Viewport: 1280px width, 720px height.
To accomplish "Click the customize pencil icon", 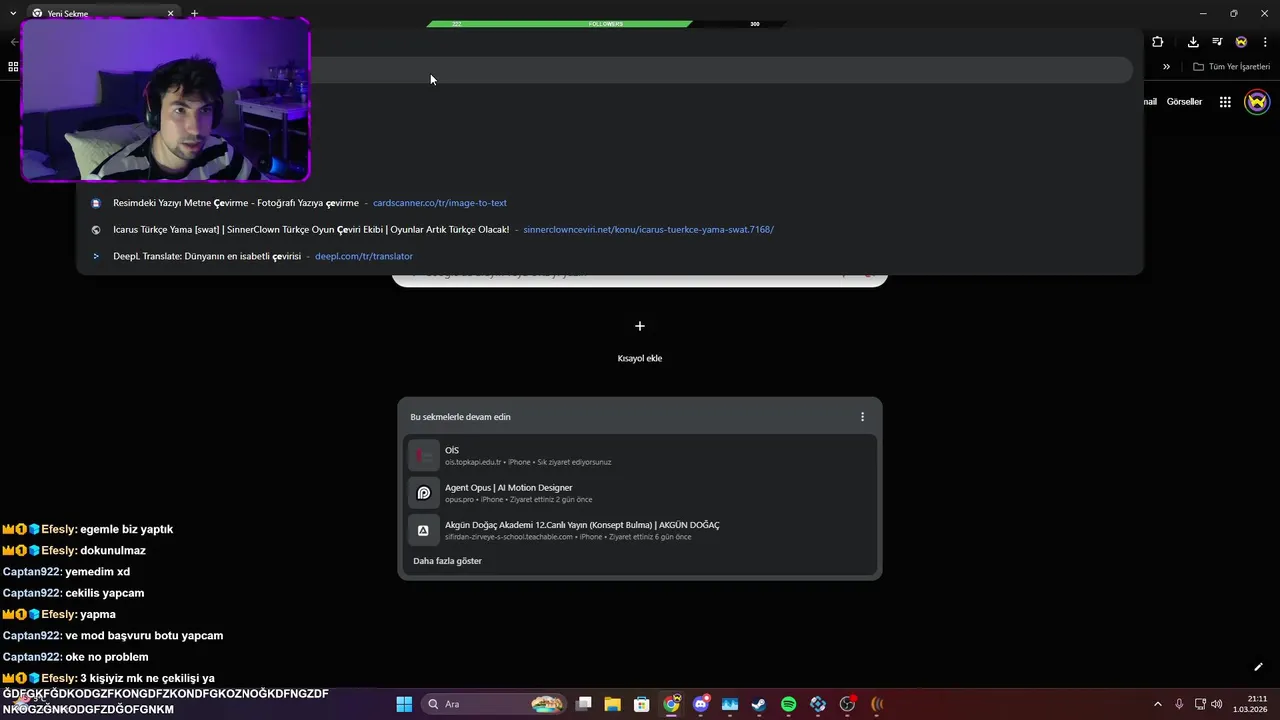I will click(x=1258, y=667).
